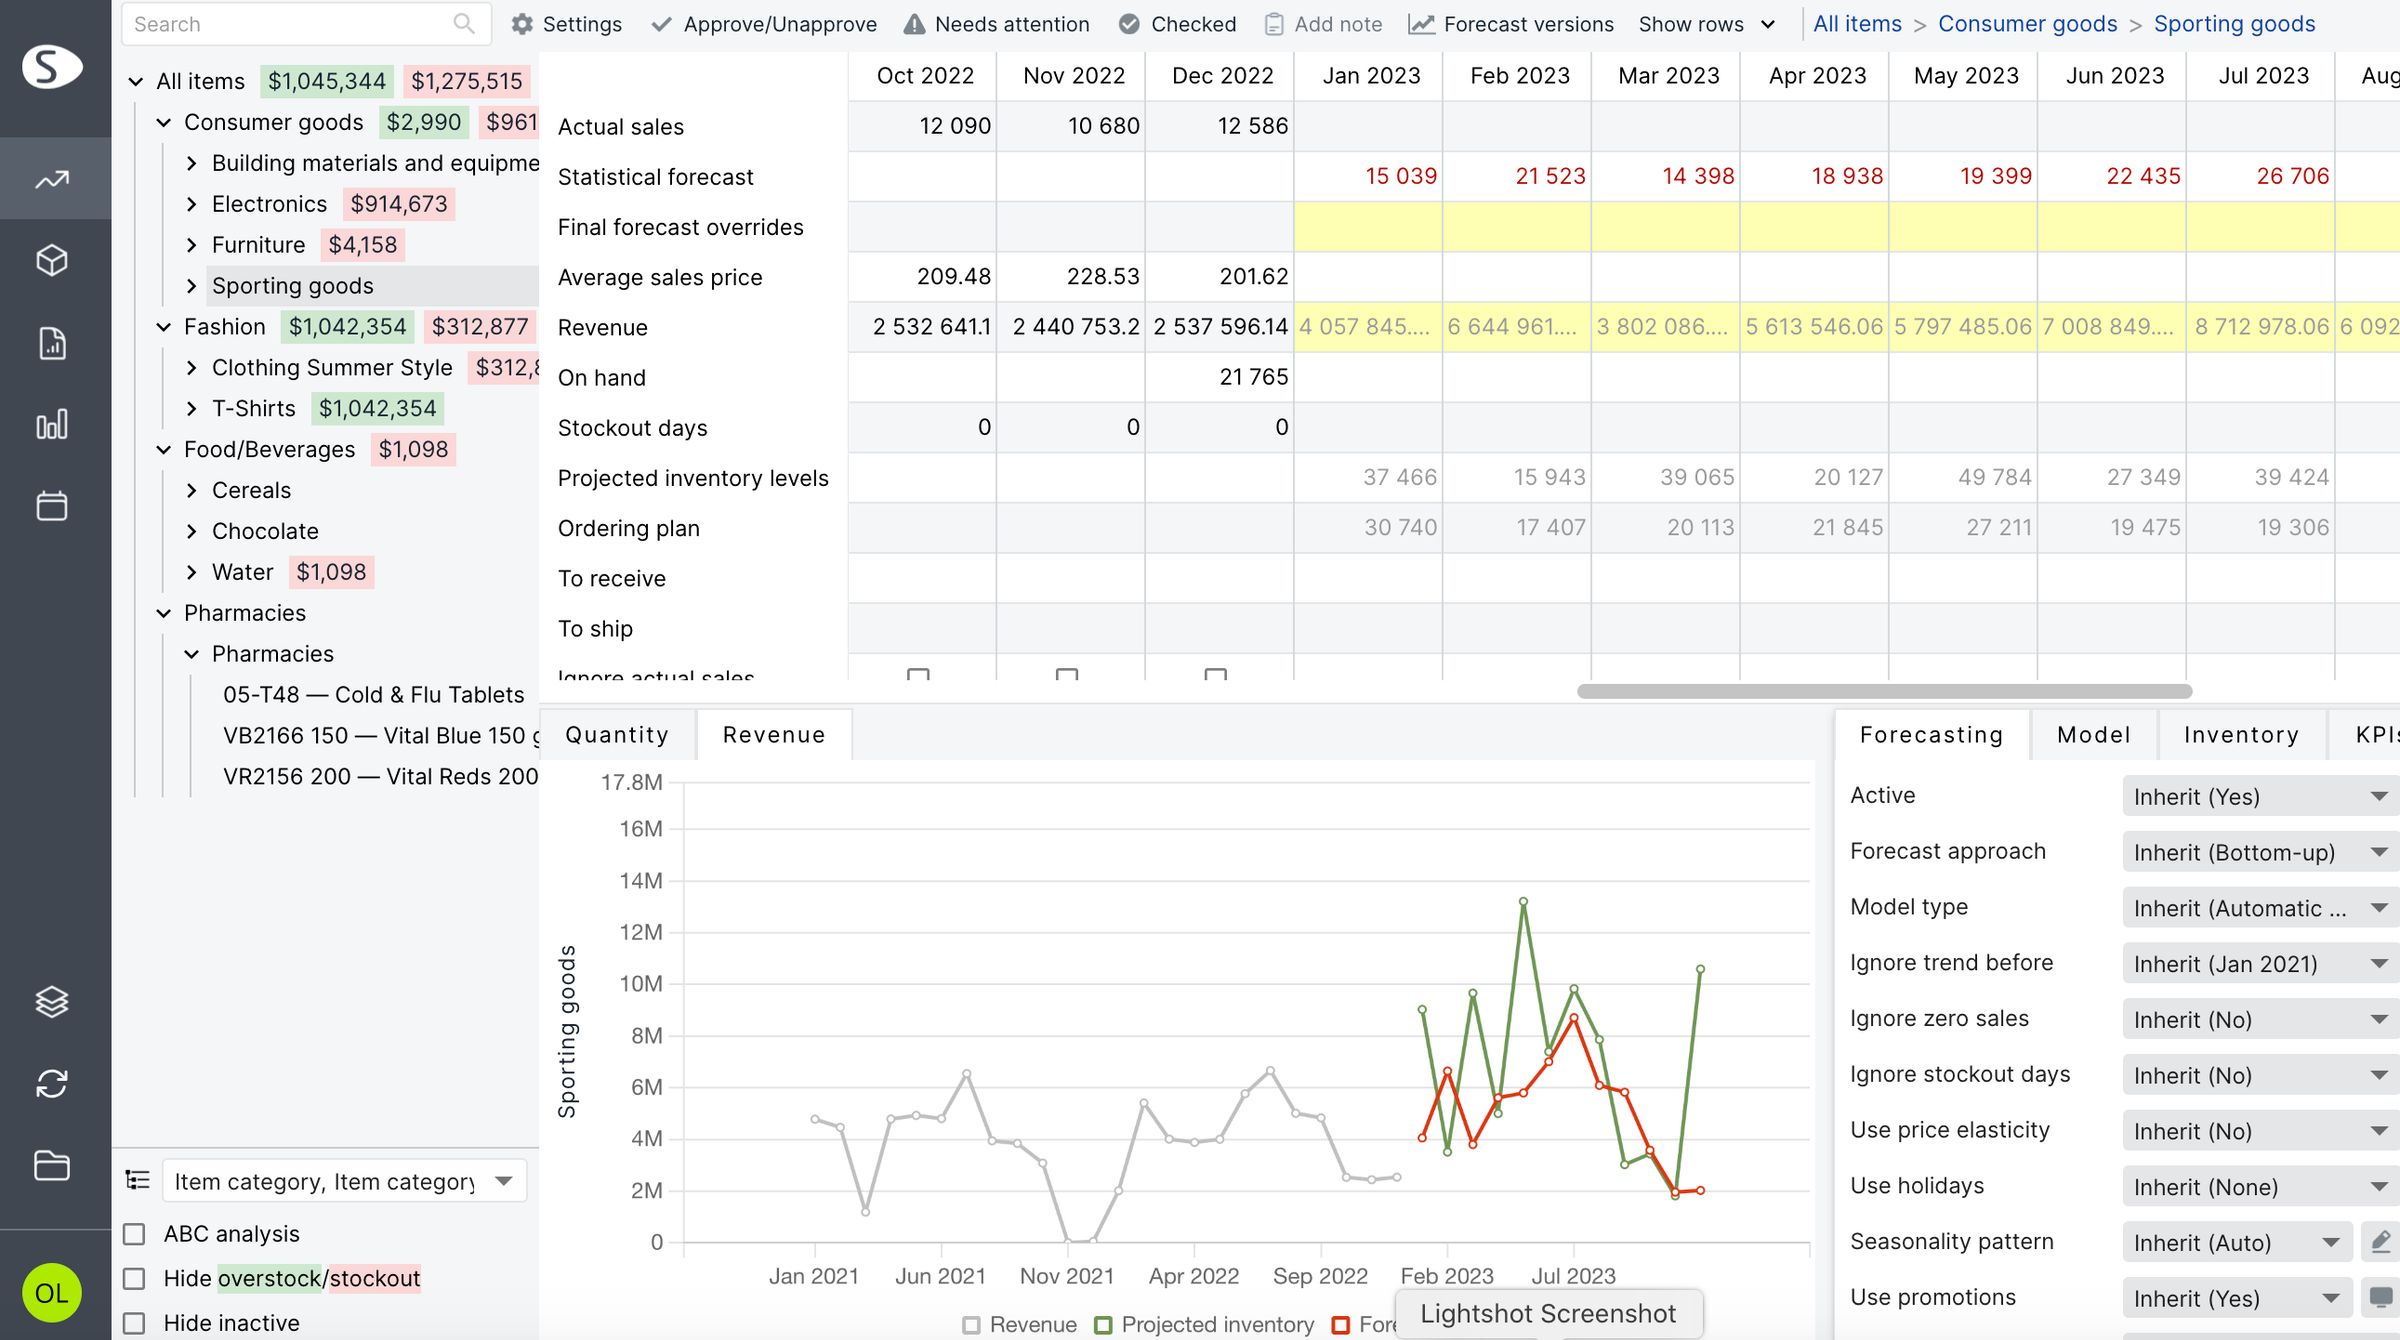The height and width of the screenshot is (1340, 2400).
Task: Open the report document icon in sidebar
Action: pyautogui.click(x=53, y=343)
